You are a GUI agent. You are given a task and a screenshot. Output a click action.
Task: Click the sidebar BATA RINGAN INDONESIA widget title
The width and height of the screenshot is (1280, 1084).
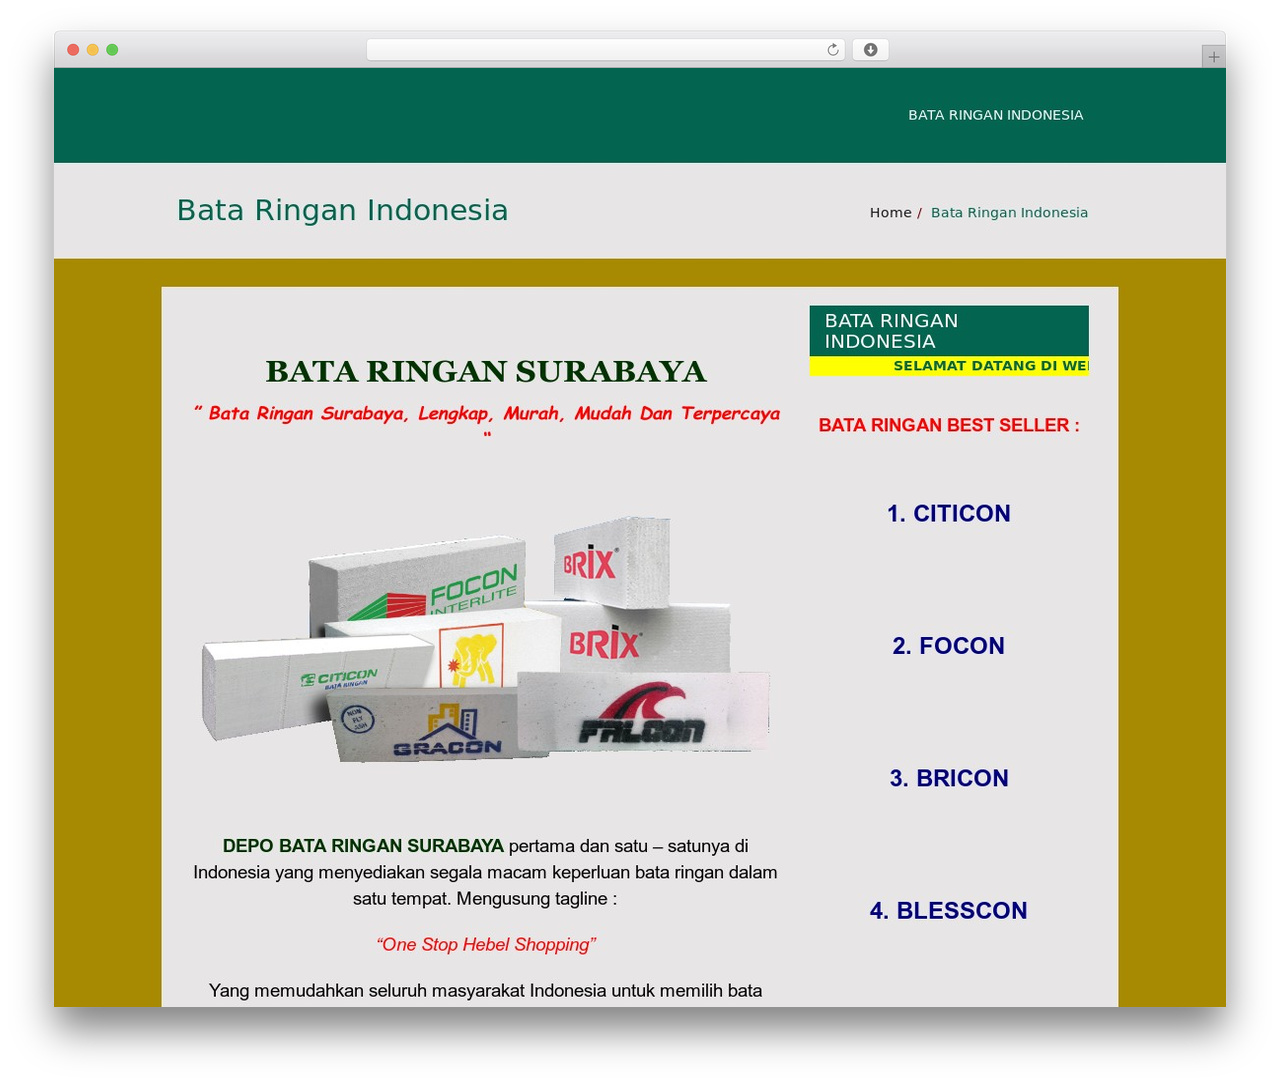point(949,331)
